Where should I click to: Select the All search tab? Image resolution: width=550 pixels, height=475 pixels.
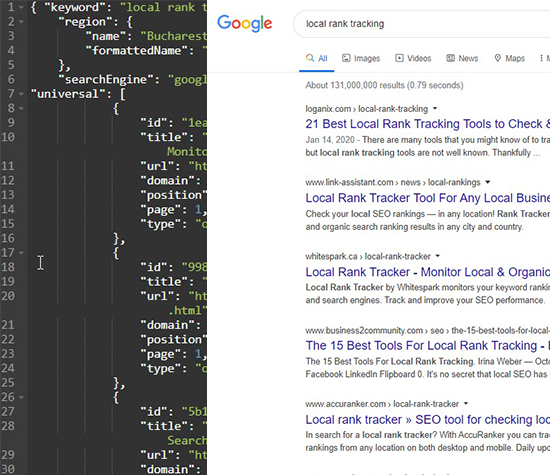(x=316, y=58)
